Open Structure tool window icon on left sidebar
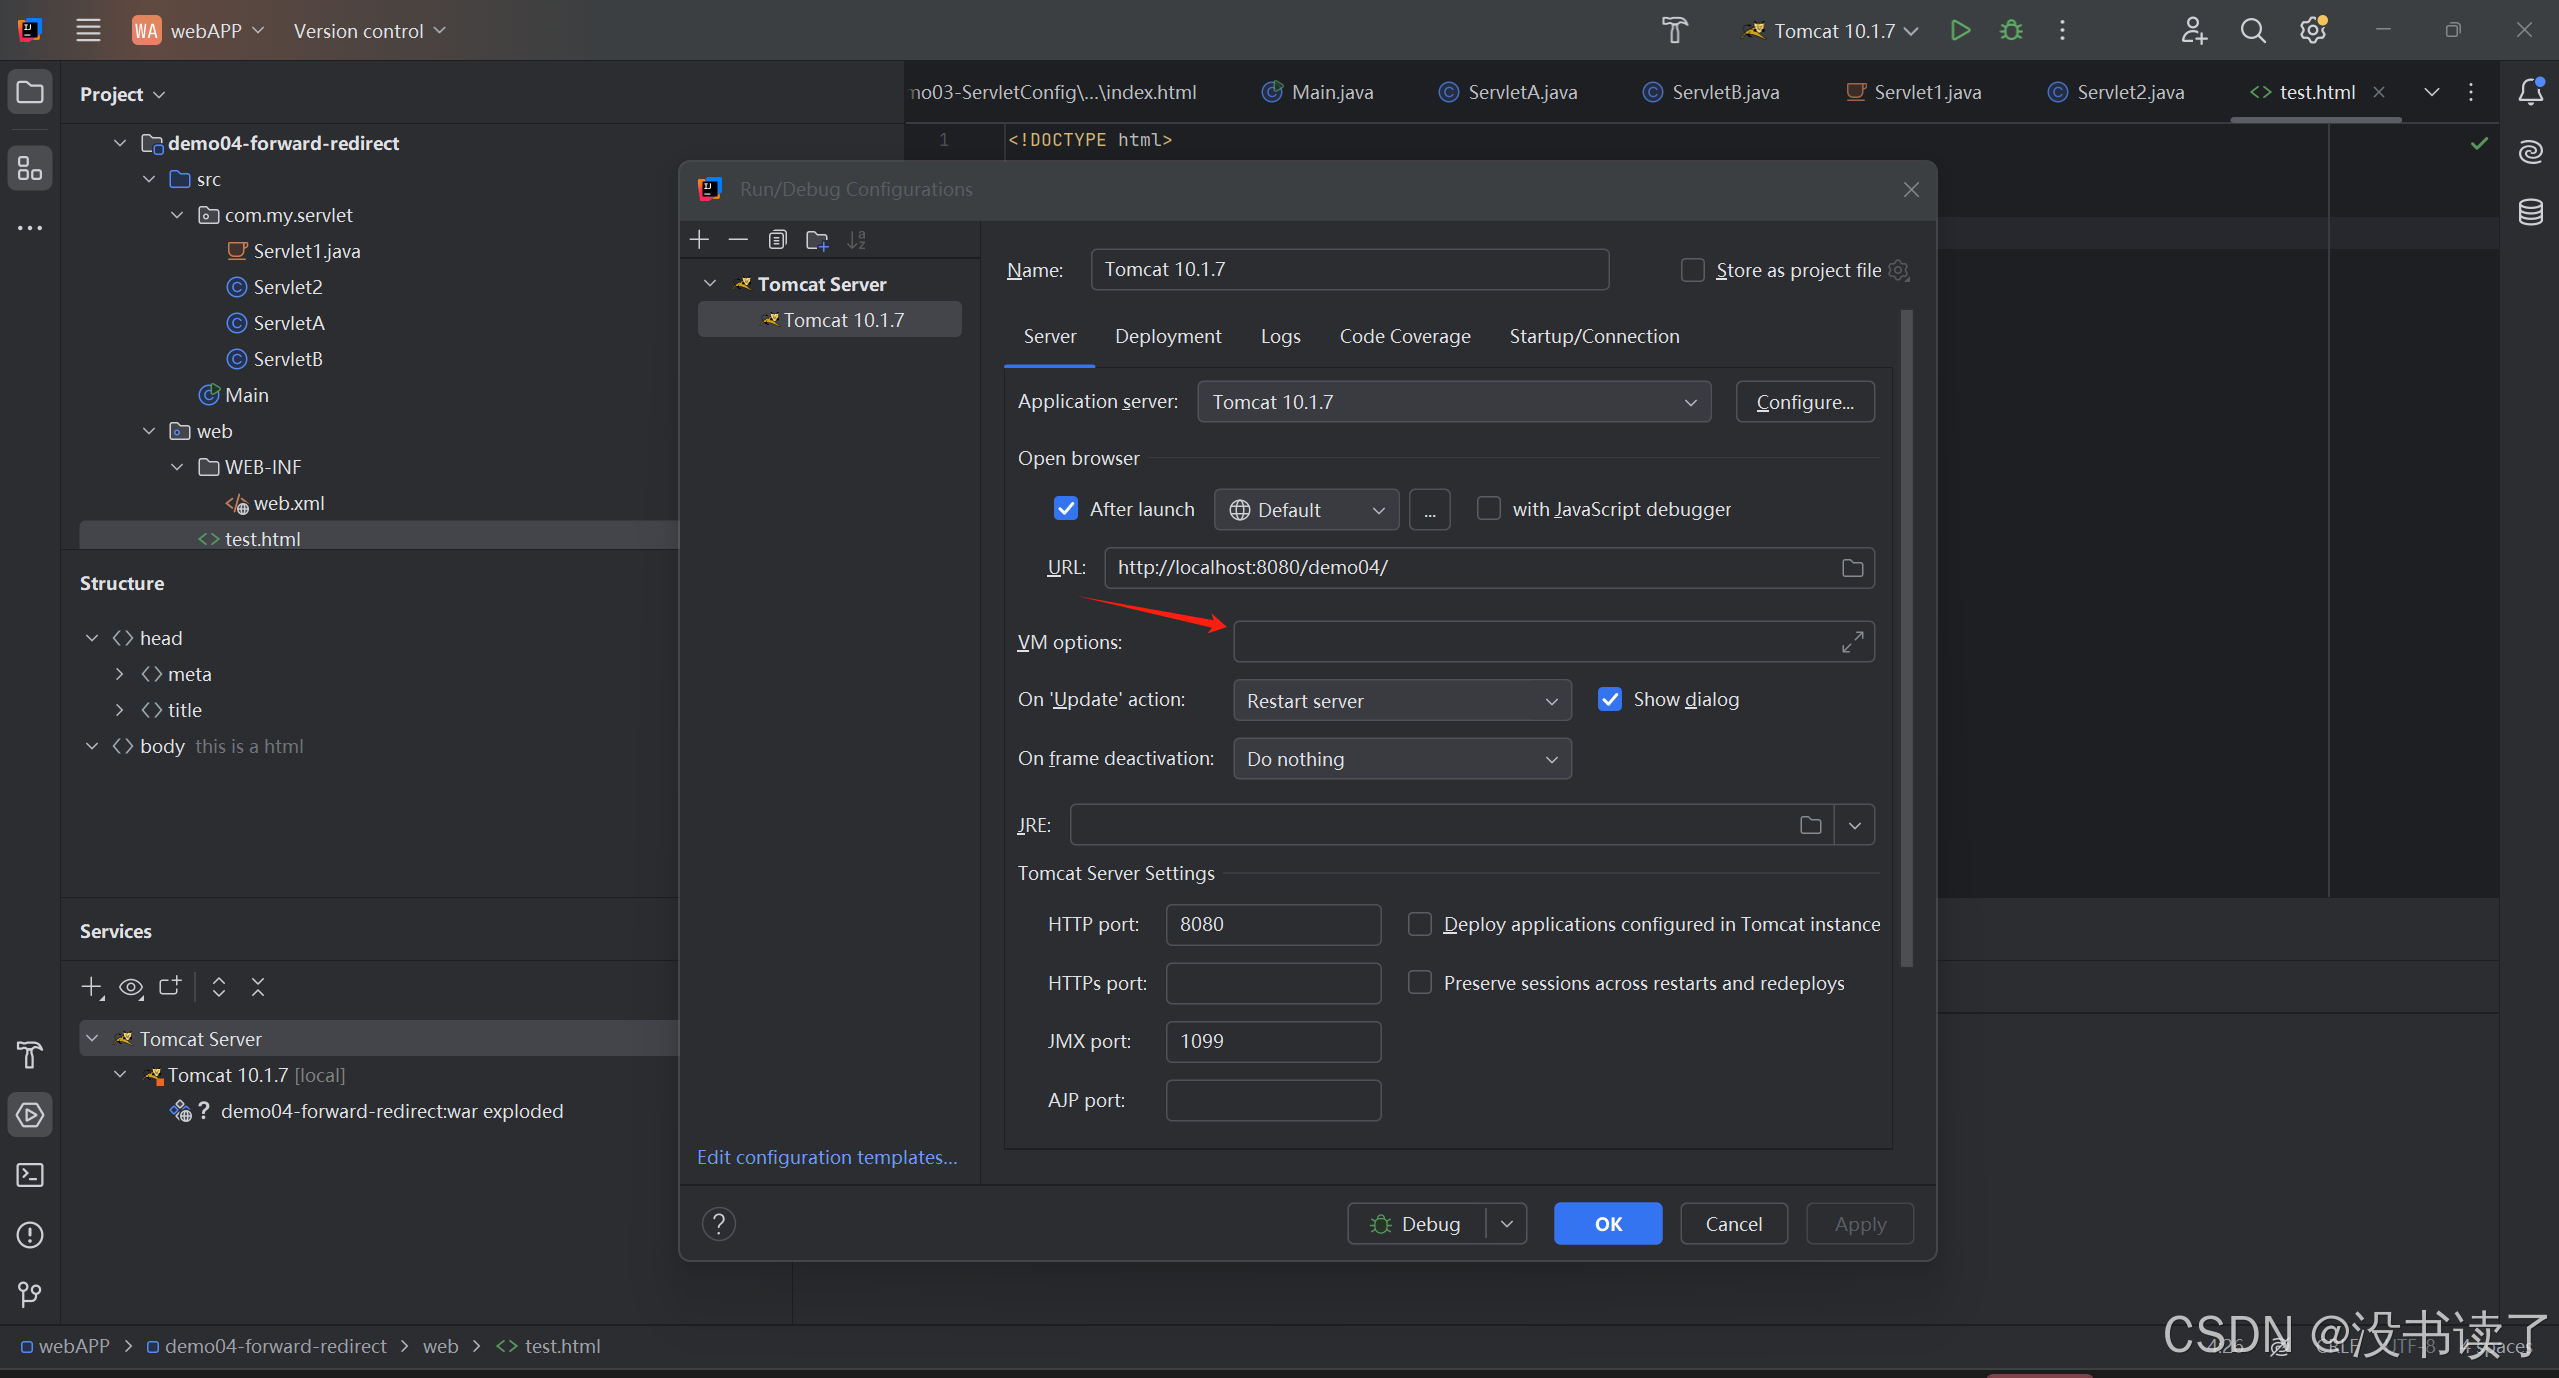The image size is (2559, 1378). point(30,168)
